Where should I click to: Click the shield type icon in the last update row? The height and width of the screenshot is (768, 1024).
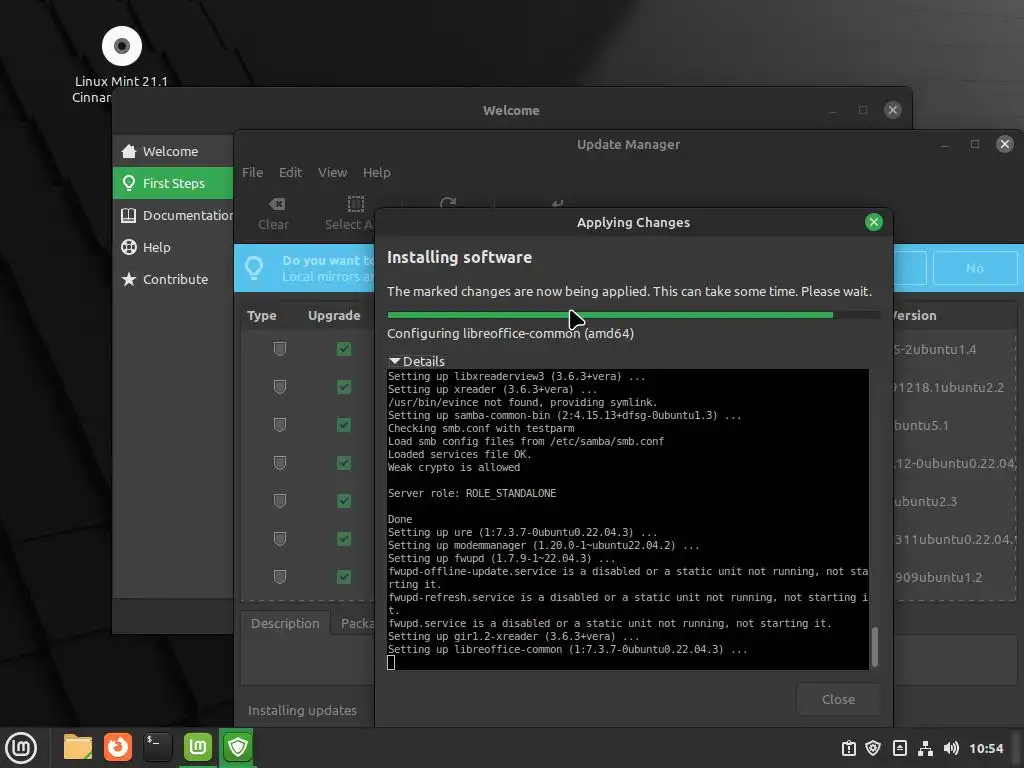pos(280,577)
